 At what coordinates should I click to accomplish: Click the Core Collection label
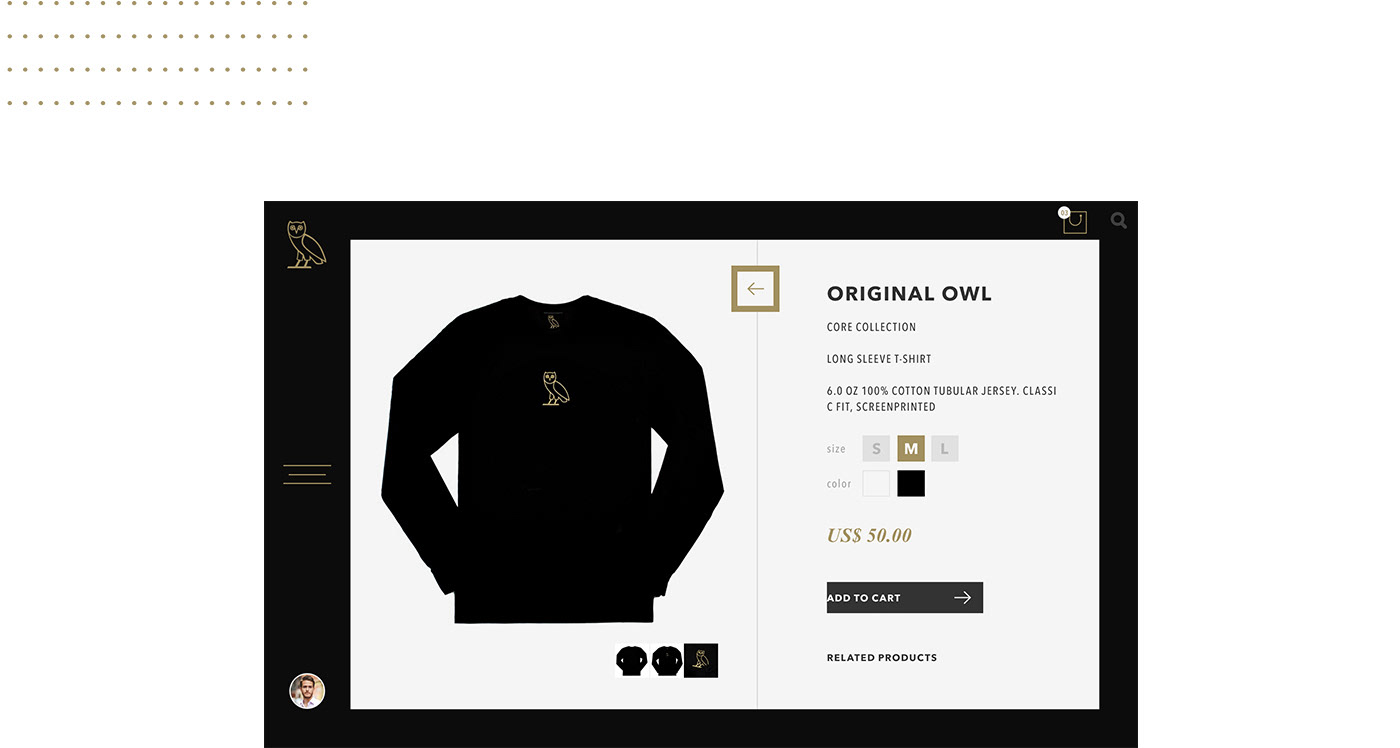coord(871,327)
